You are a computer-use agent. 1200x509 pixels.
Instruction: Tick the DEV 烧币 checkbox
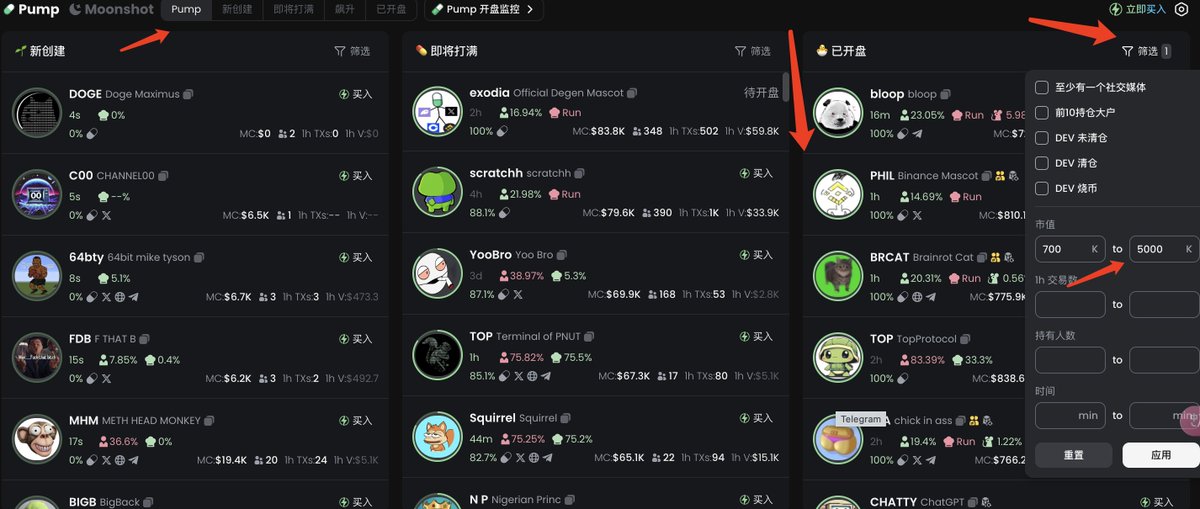[1042, 188]
